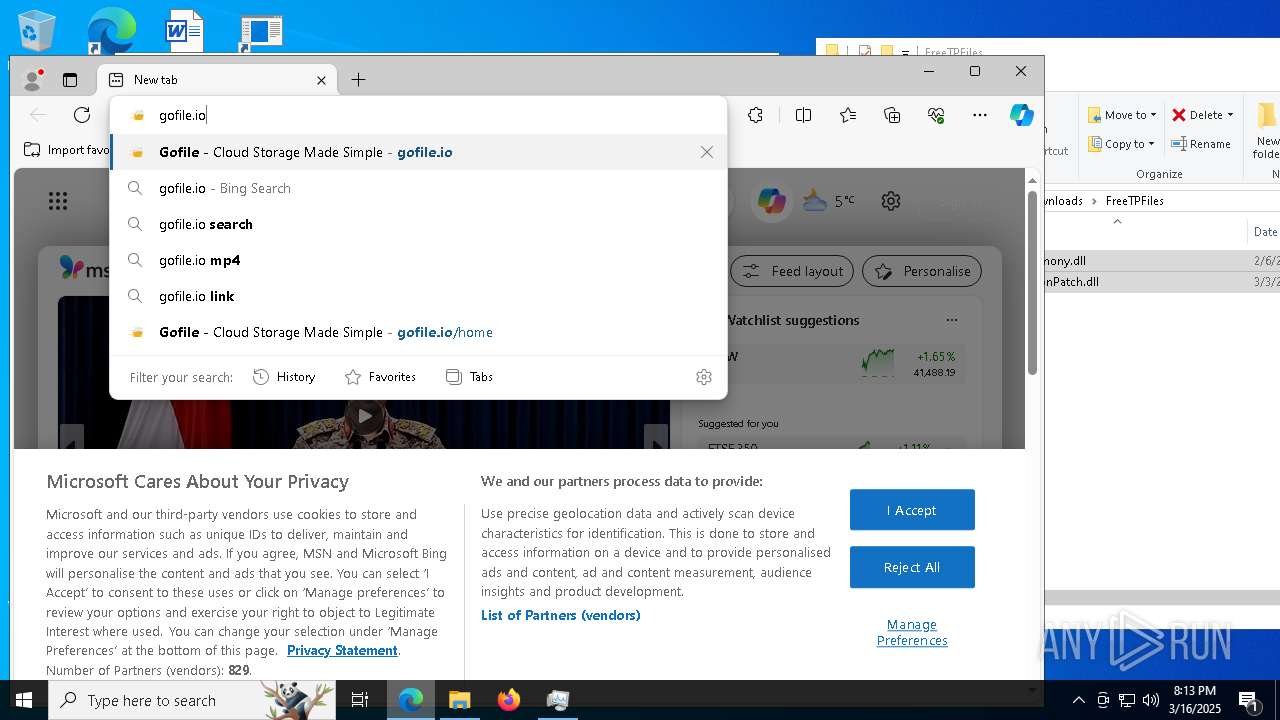
Task: Open List of Partners (vendors) link
Action: point(561,615)
